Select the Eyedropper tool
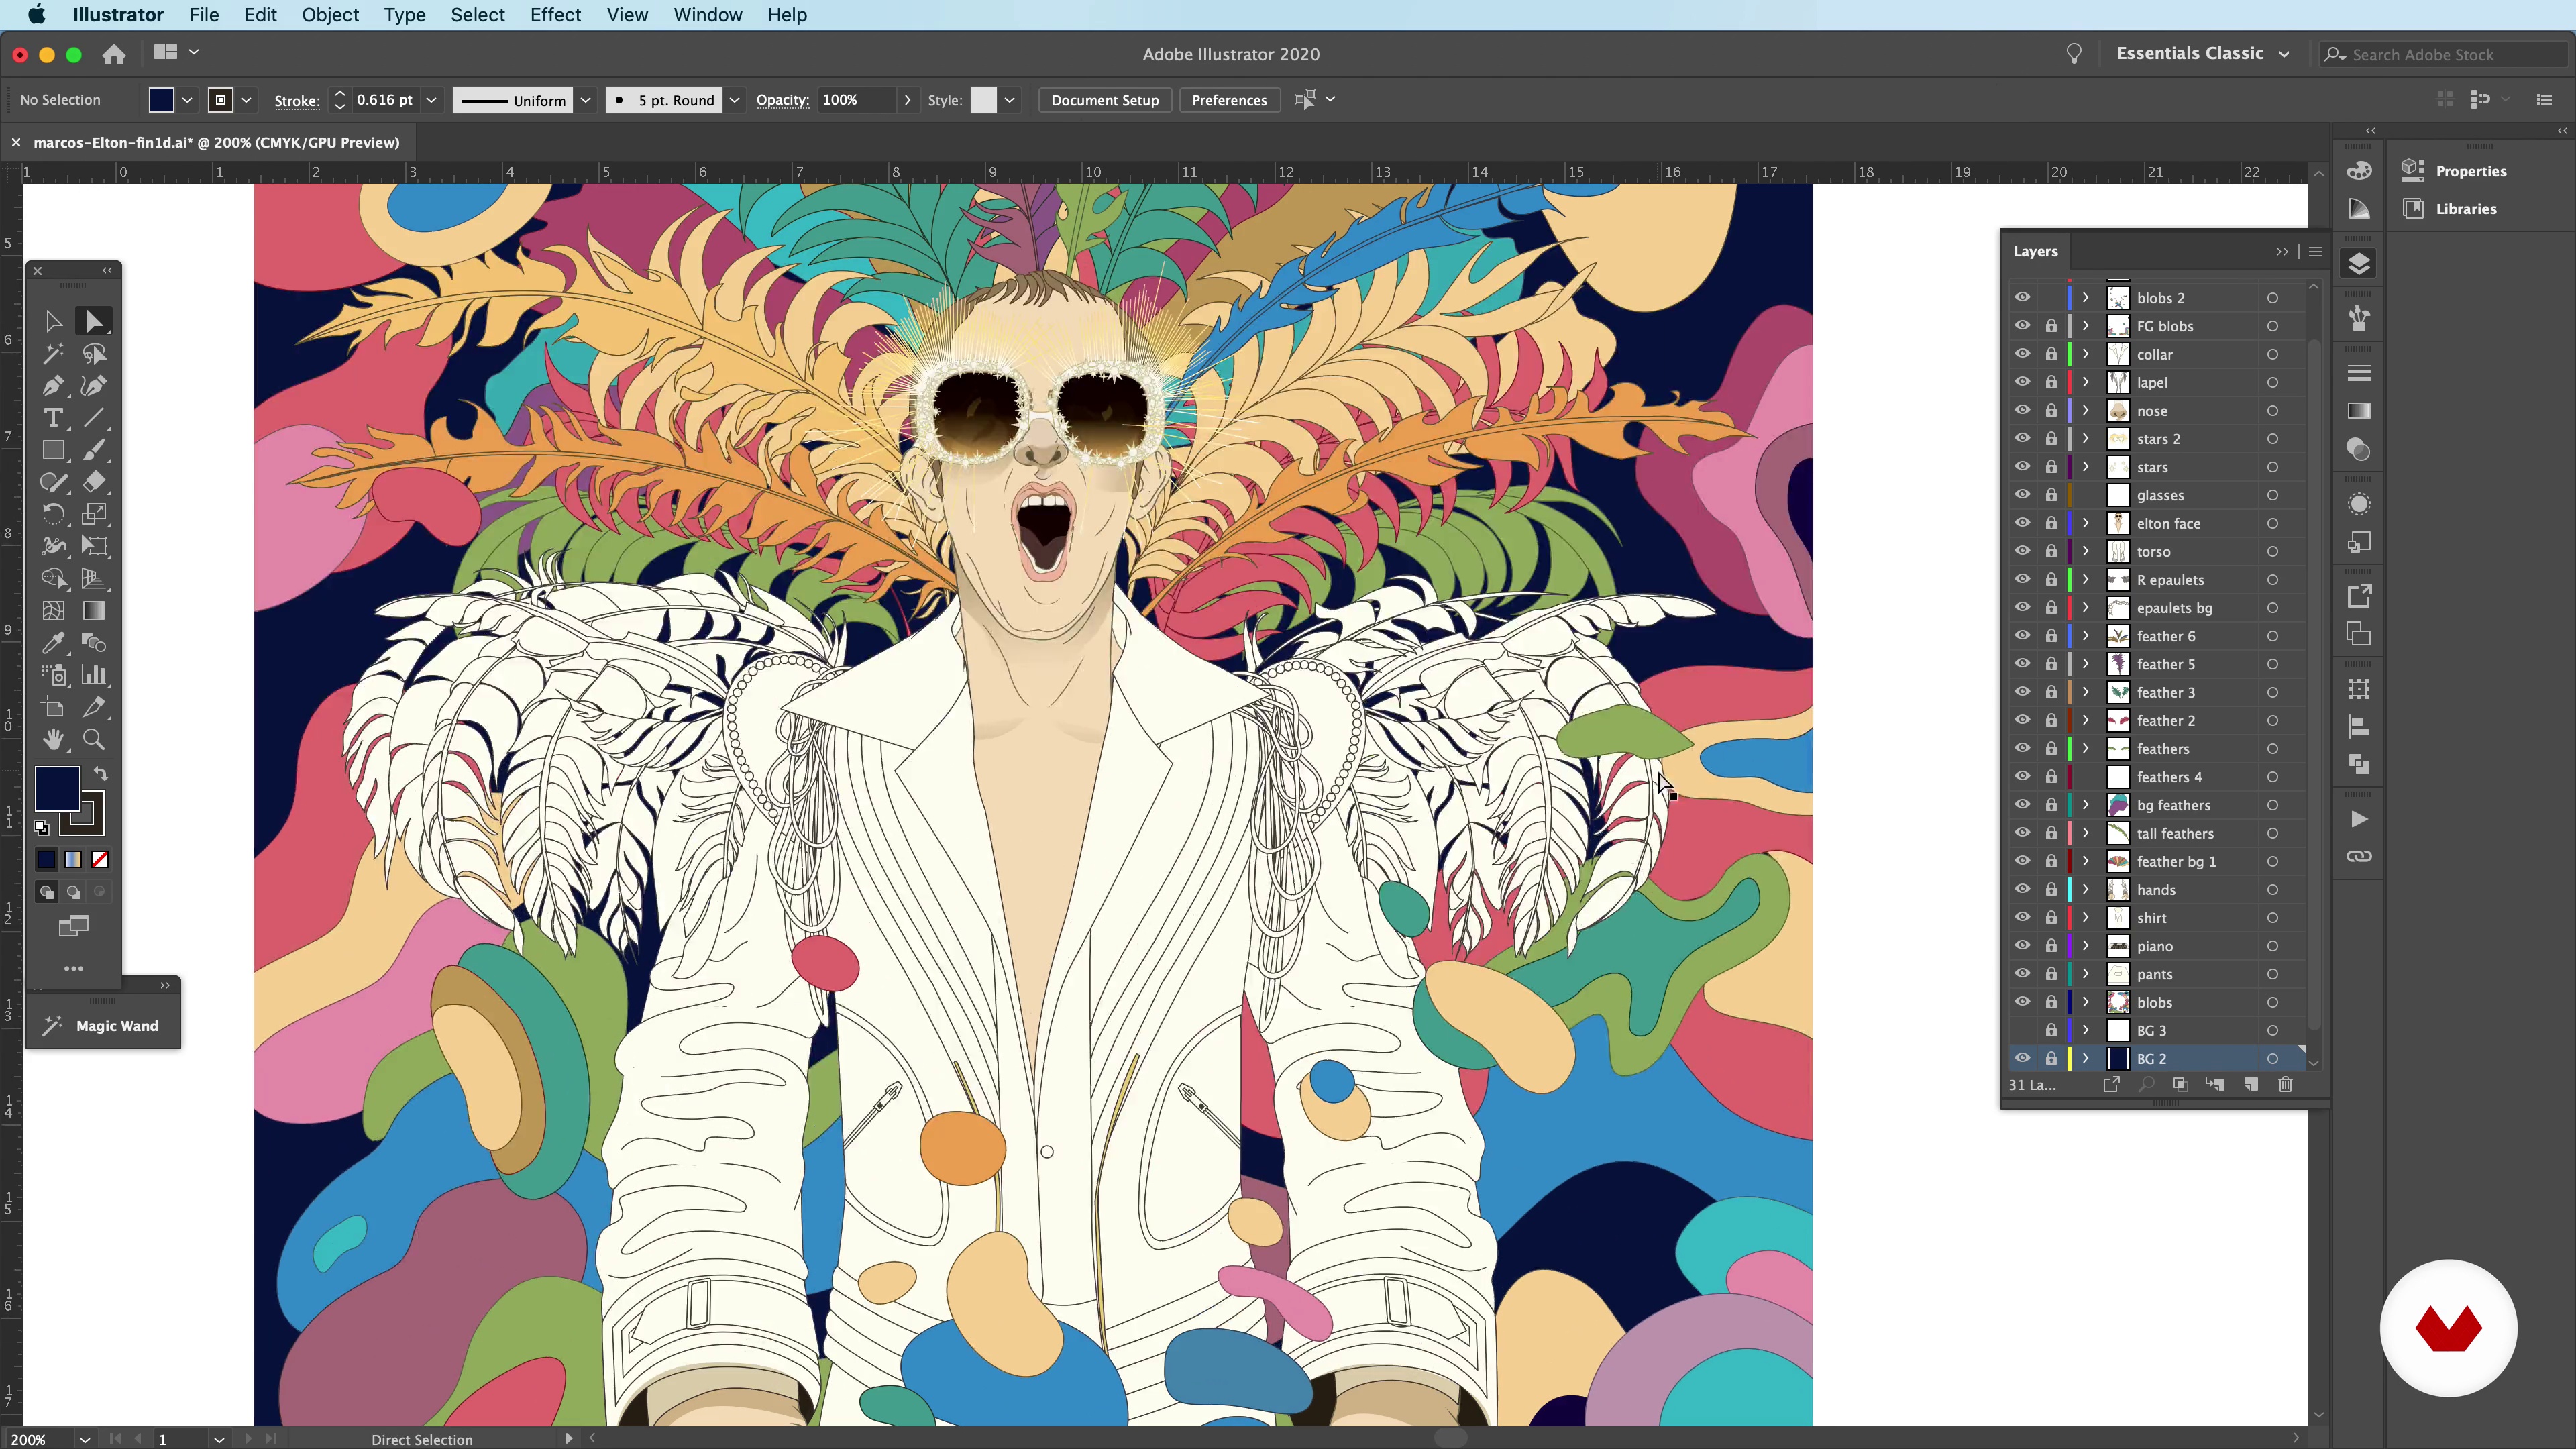This screenshot has height=1449, width=2576. click(53, 643)
